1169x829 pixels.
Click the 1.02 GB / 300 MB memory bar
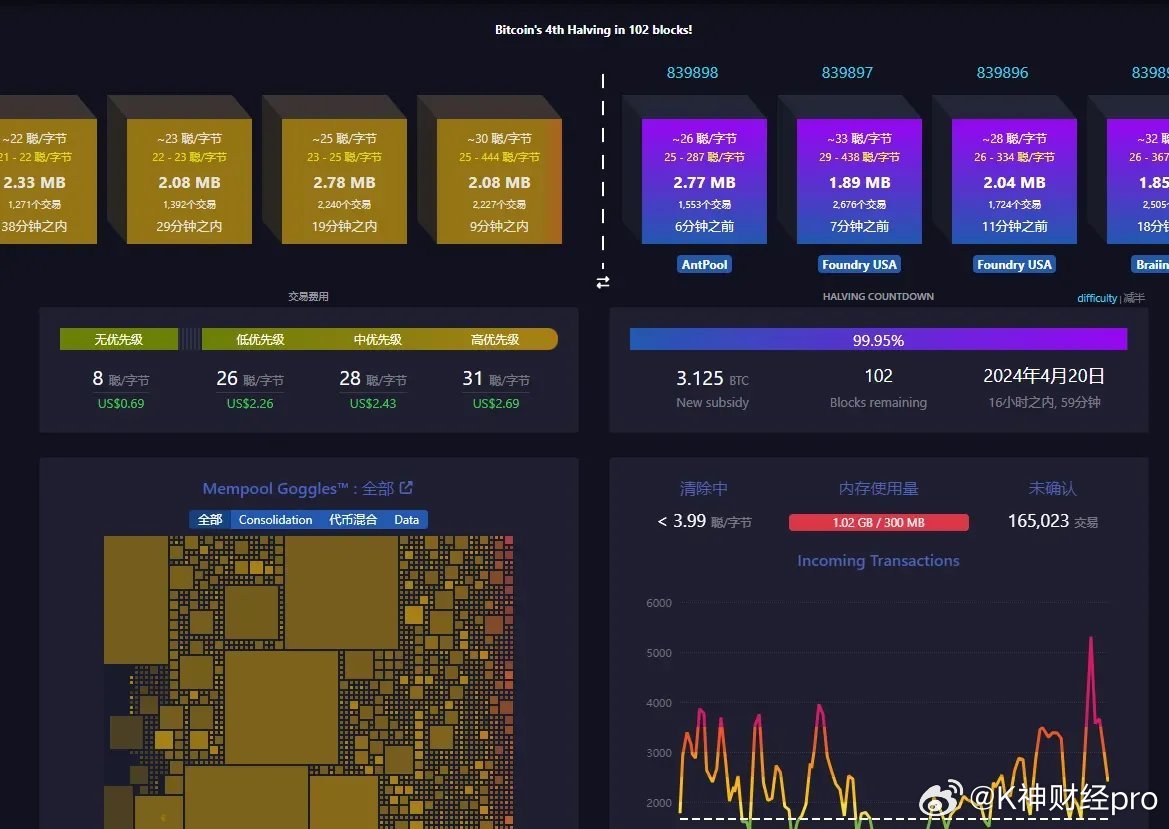click(x=878, y=523)
